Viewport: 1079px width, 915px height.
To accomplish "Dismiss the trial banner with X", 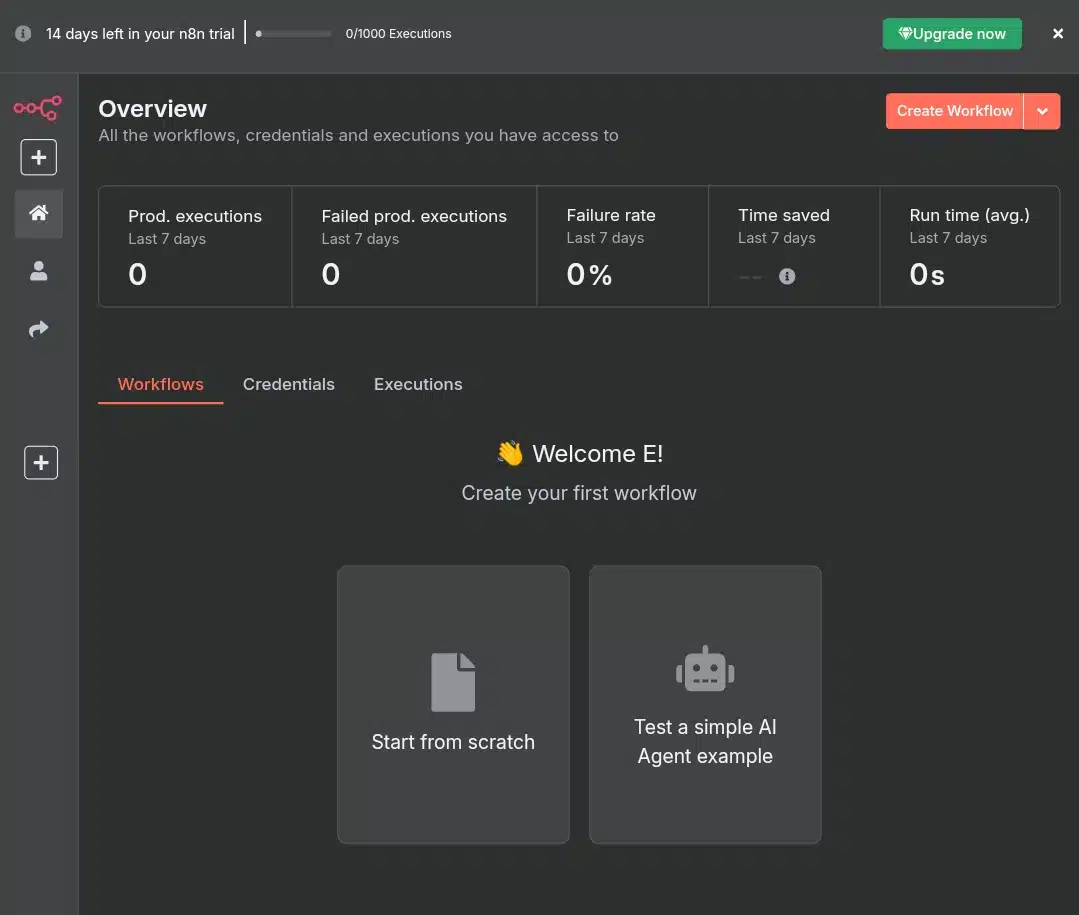I will pyautogui.click(x=1058, y=34).
